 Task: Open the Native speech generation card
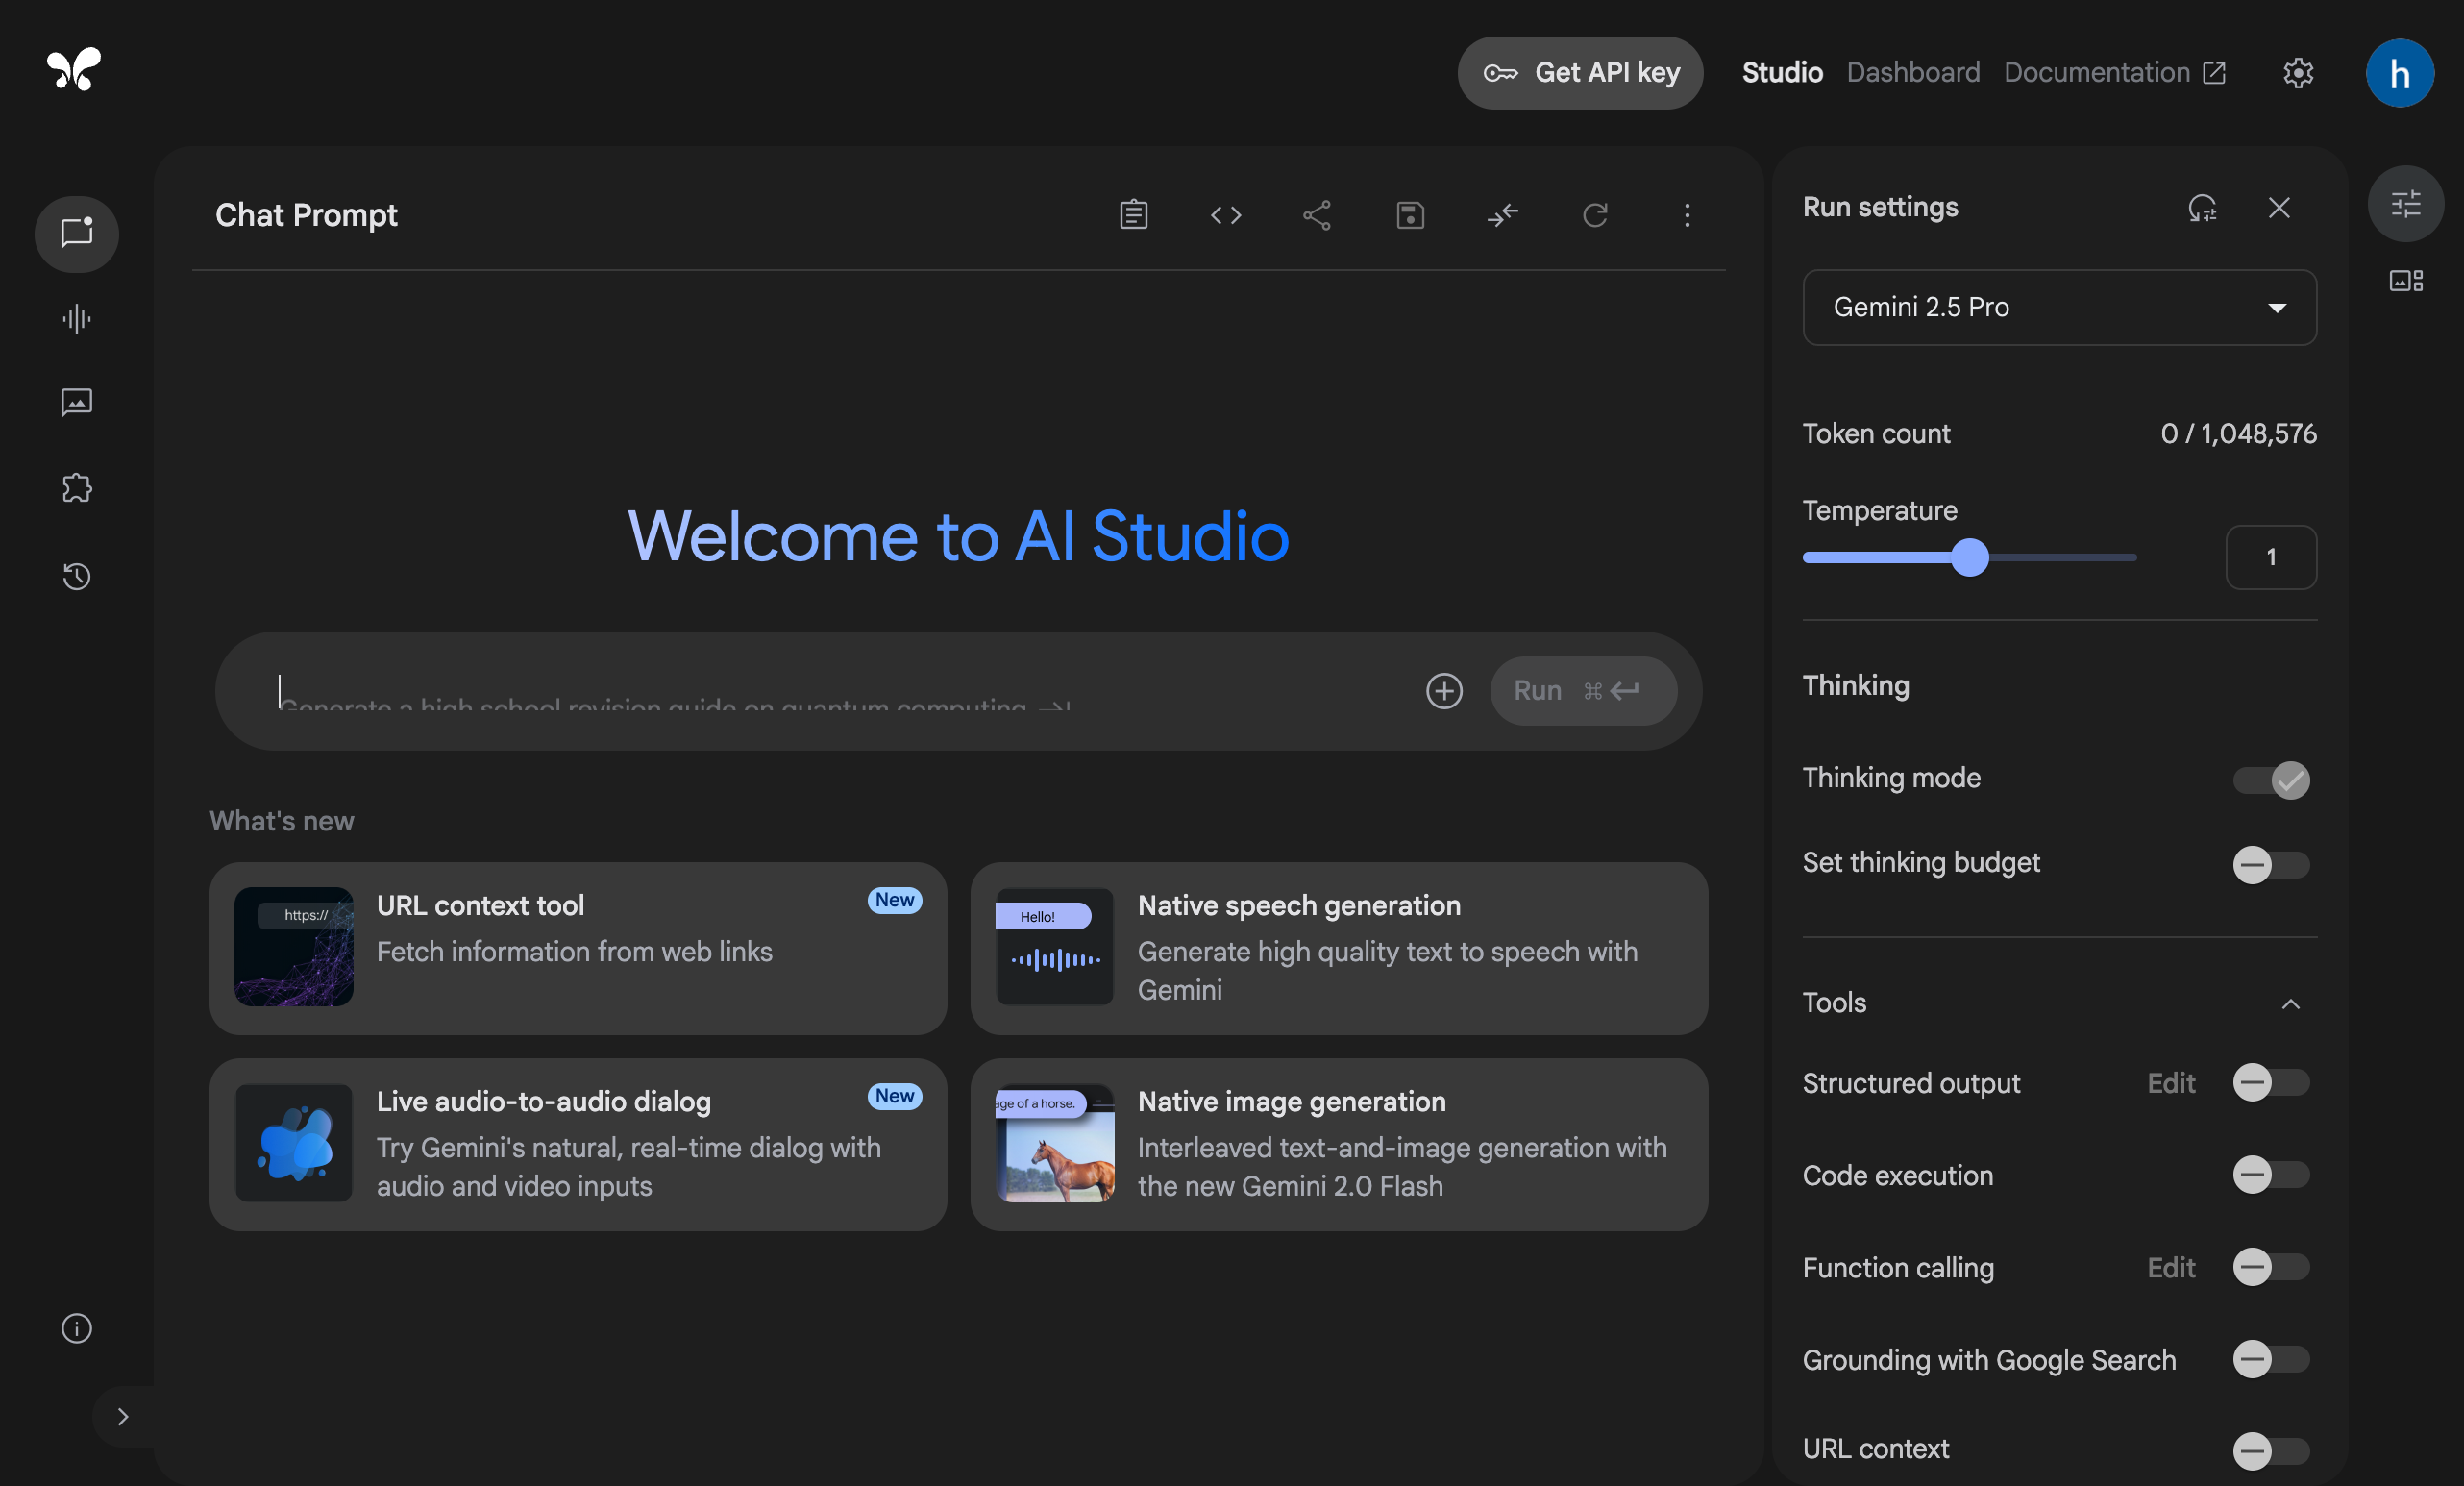coord(1339,948)
